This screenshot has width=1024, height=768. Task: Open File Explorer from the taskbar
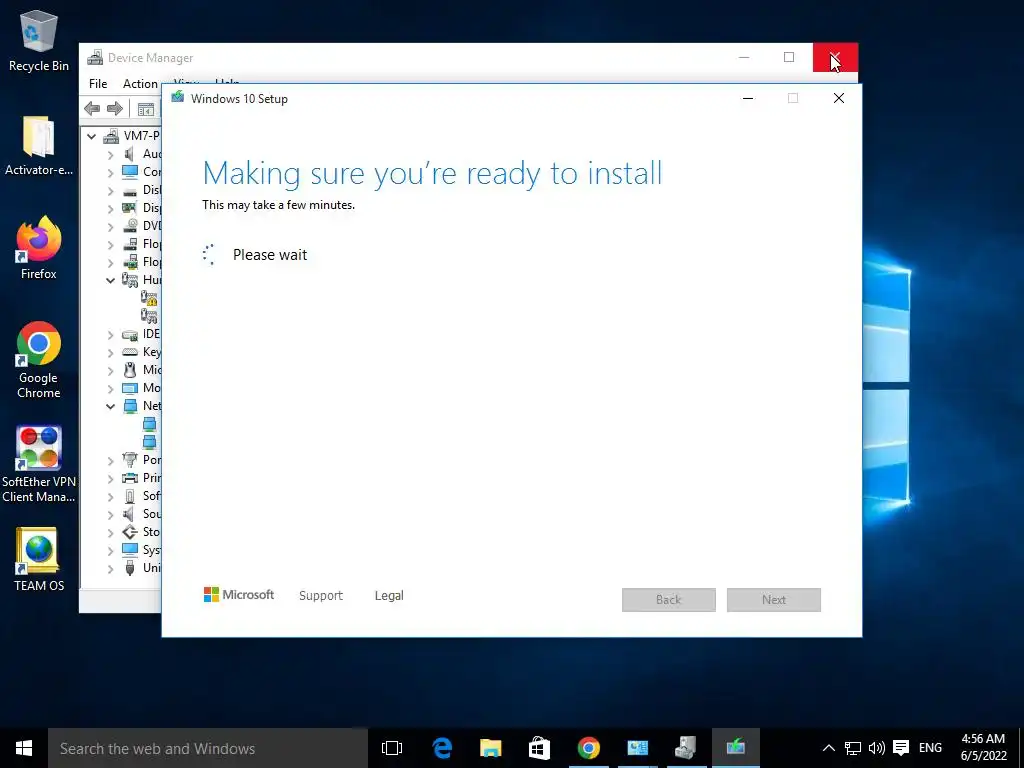pos(490,748)
